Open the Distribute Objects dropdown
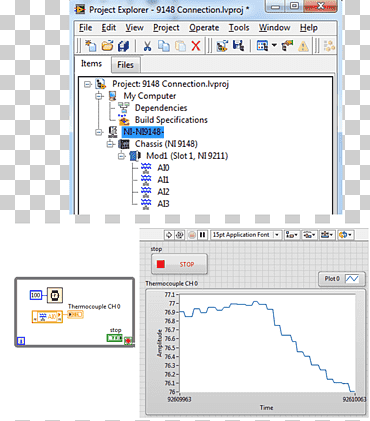 [309, 235]
